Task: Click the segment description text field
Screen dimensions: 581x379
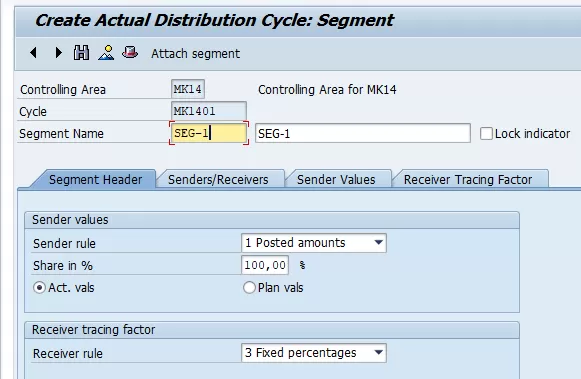Action: [363, 133]
